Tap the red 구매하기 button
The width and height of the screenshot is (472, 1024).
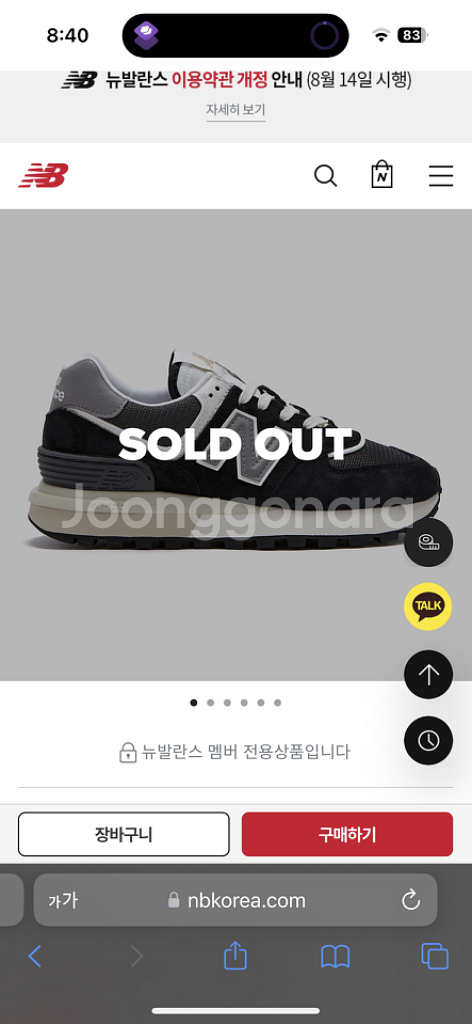tap(347, 834)
